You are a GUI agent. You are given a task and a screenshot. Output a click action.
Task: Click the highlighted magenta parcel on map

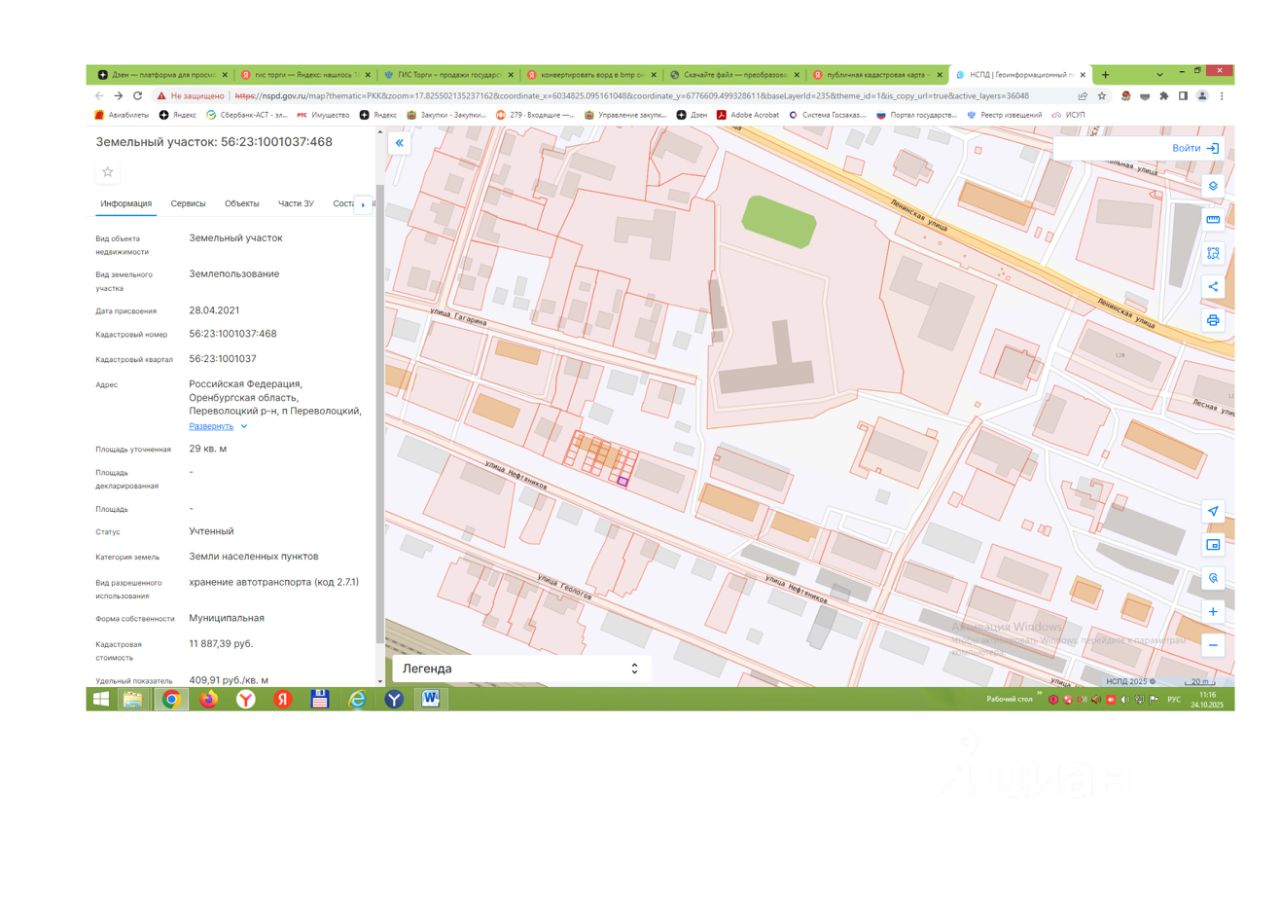[623, 482]
